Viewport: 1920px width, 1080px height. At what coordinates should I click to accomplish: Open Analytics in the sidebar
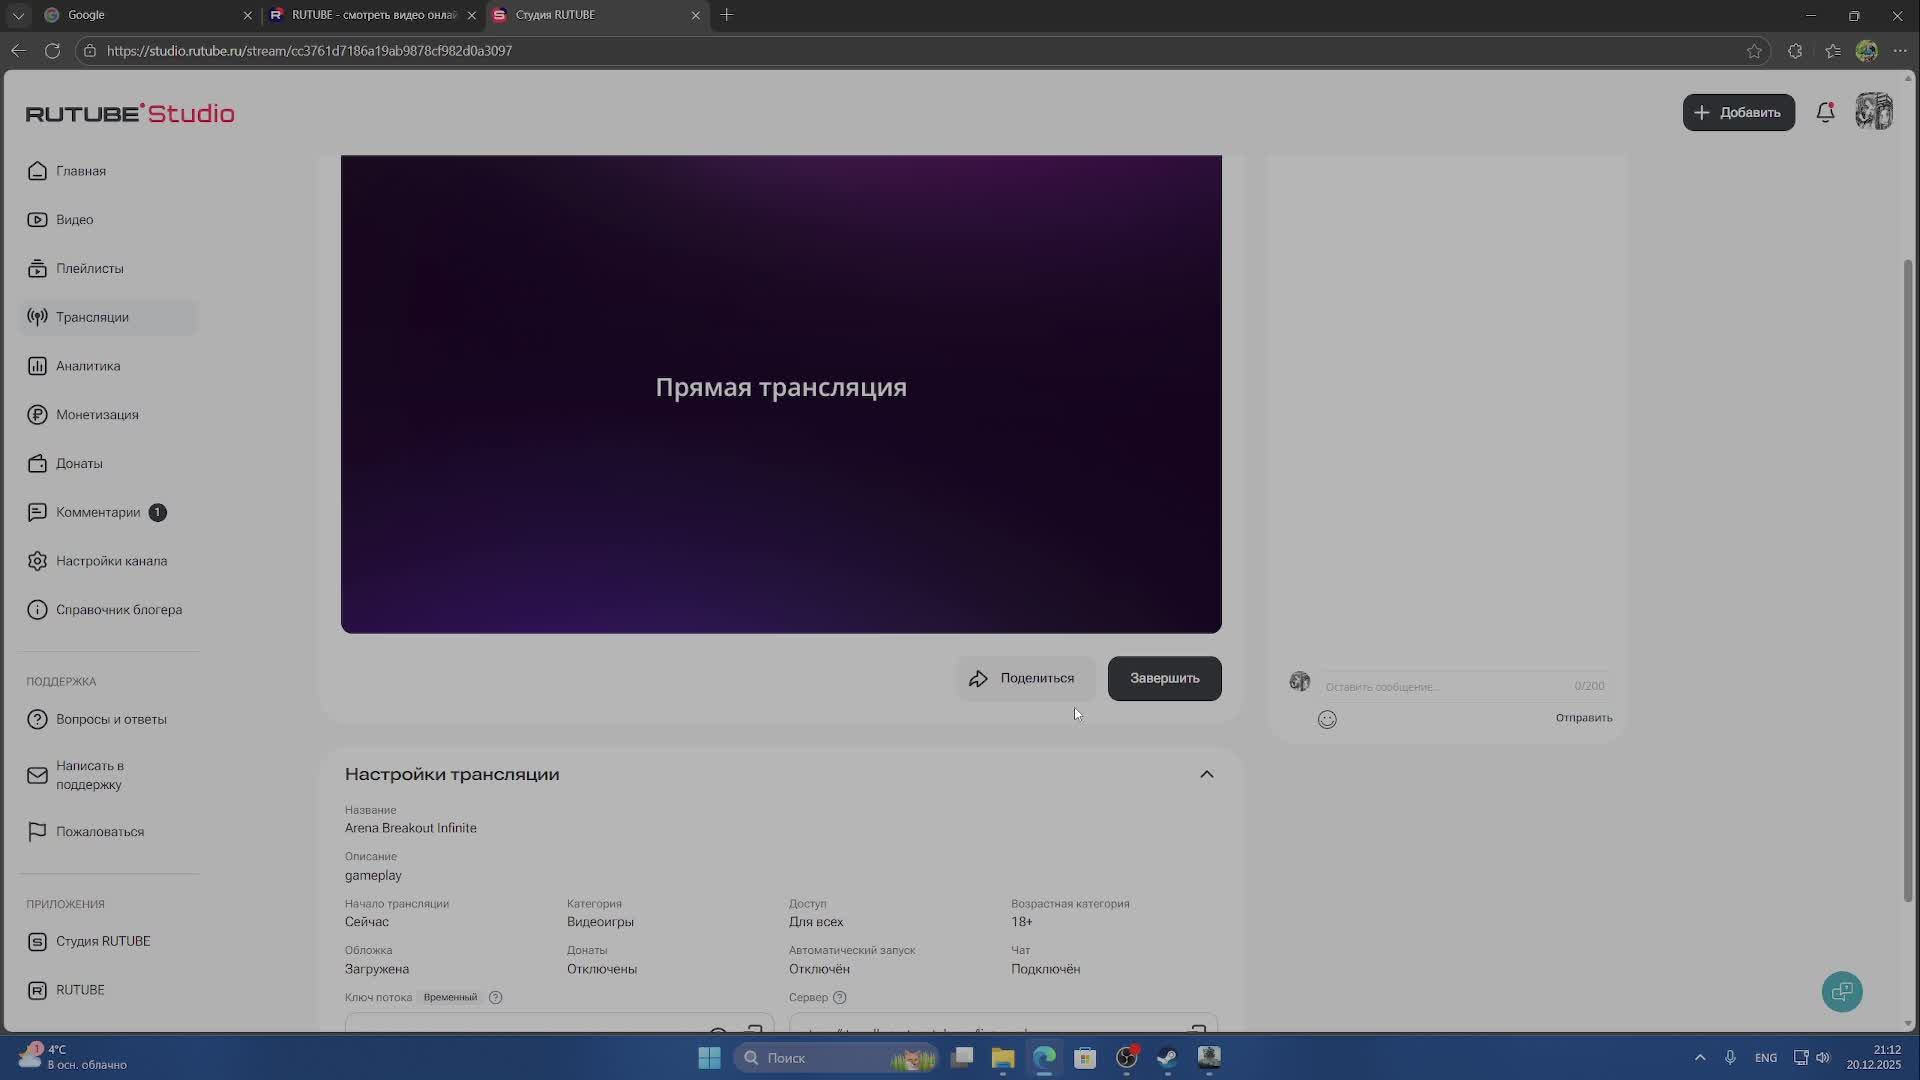88,366
